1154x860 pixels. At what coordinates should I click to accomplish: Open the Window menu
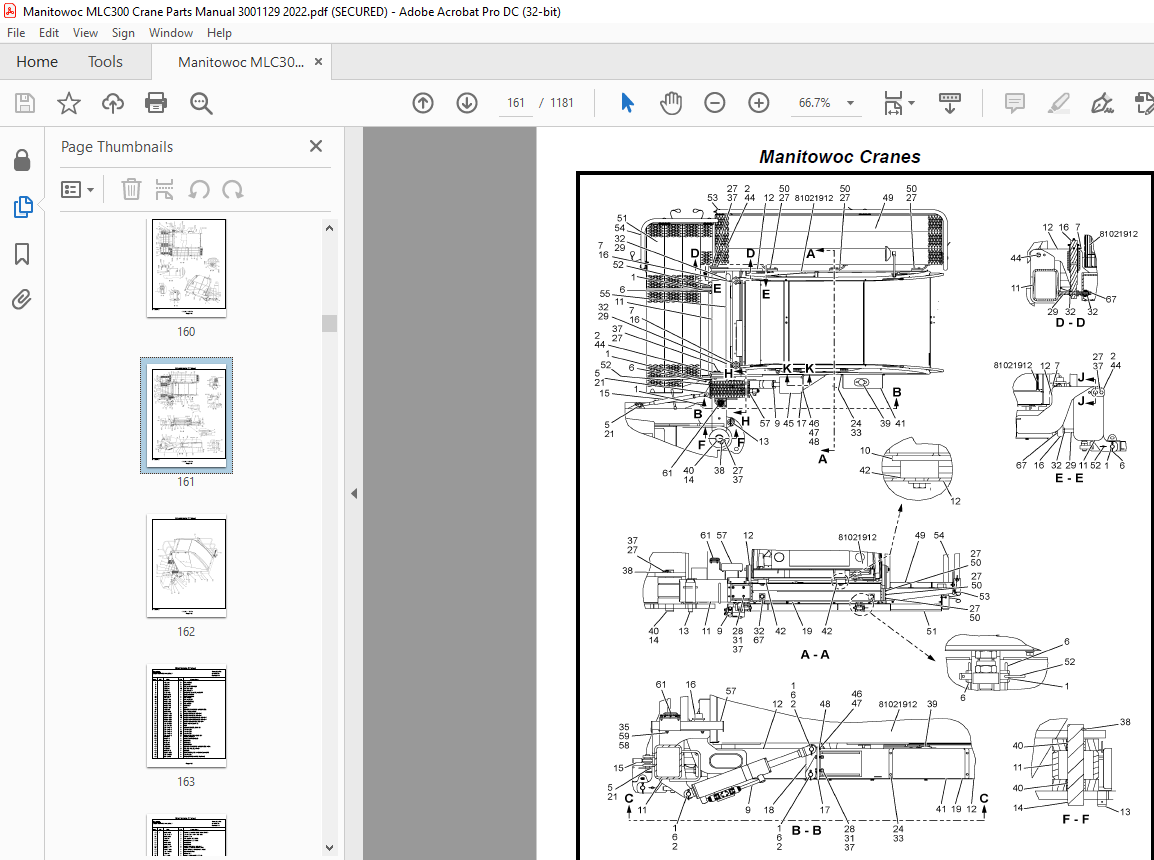(171, 33)
